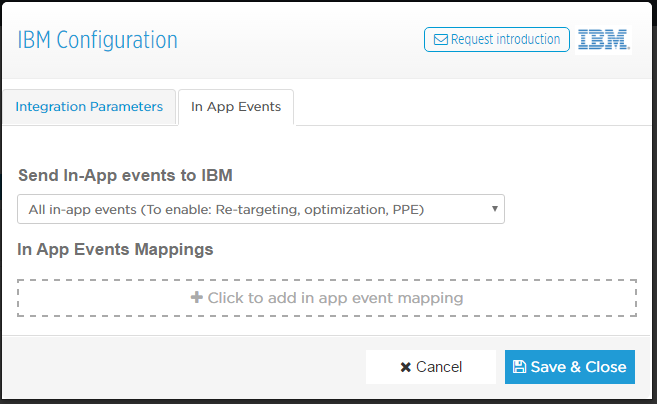657x404 pixels.
Task: Click the floppy disk save icon
Action: [x=519, y=367]
